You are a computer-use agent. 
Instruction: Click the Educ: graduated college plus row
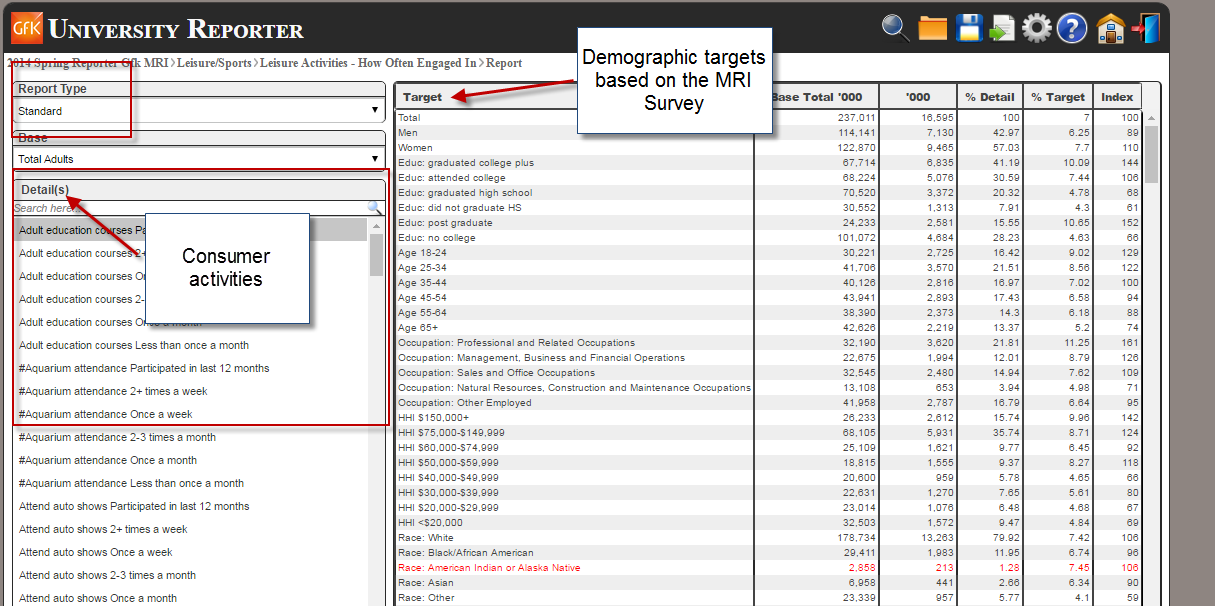[x=768, y=162]
